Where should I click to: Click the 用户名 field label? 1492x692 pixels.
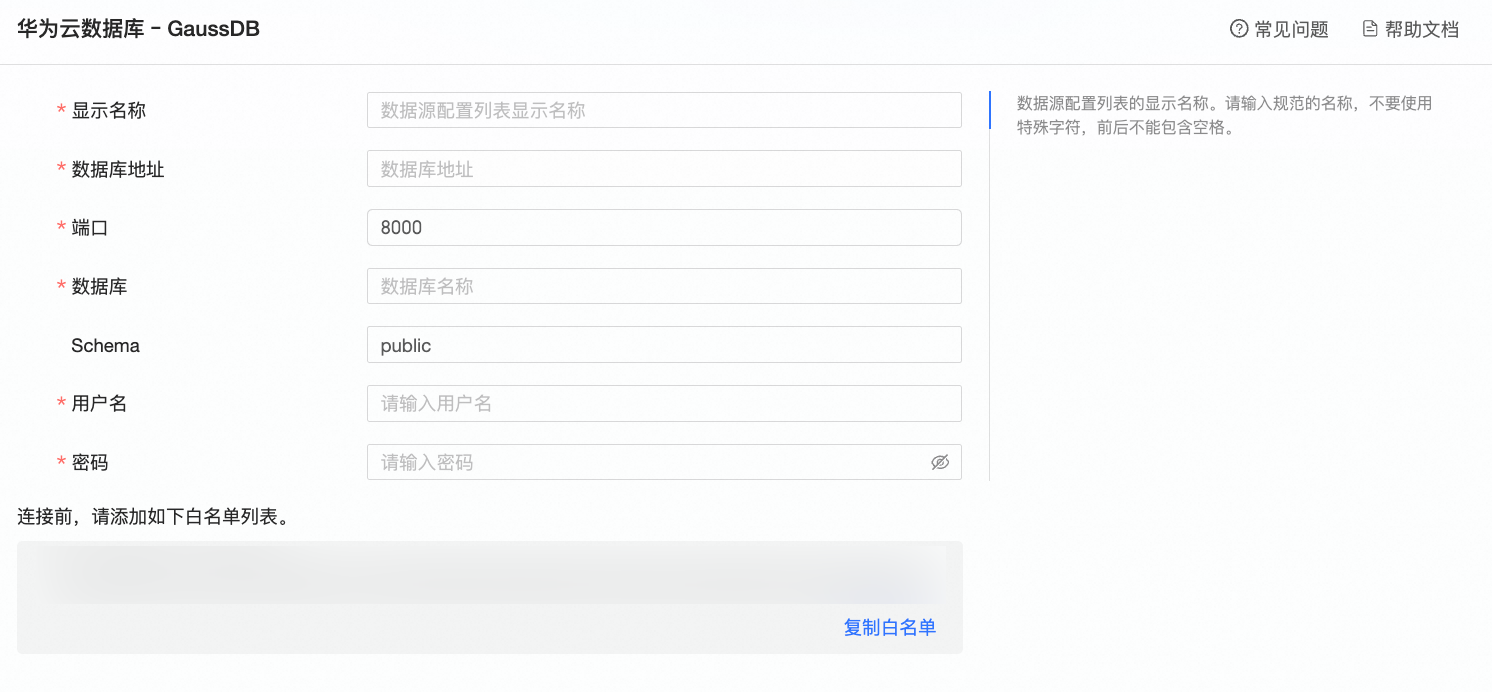pyautogui.click(x=99, y=403)
